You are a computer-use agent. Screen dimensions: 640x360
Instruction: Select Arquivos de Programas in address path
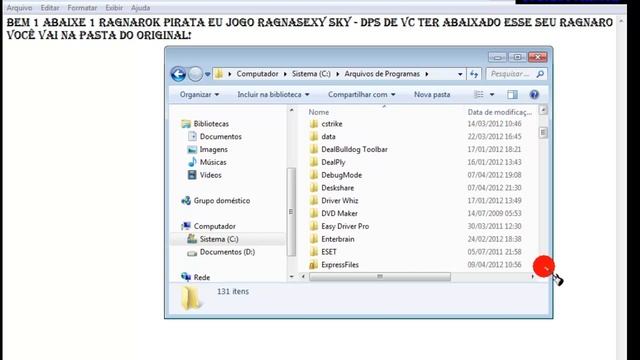click(x=382, y=74)
